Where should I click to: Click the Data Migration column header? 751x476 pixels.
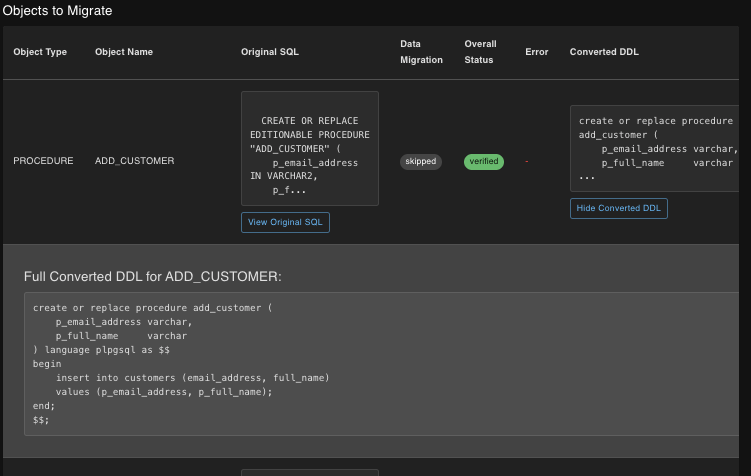[x=421, y=52]
